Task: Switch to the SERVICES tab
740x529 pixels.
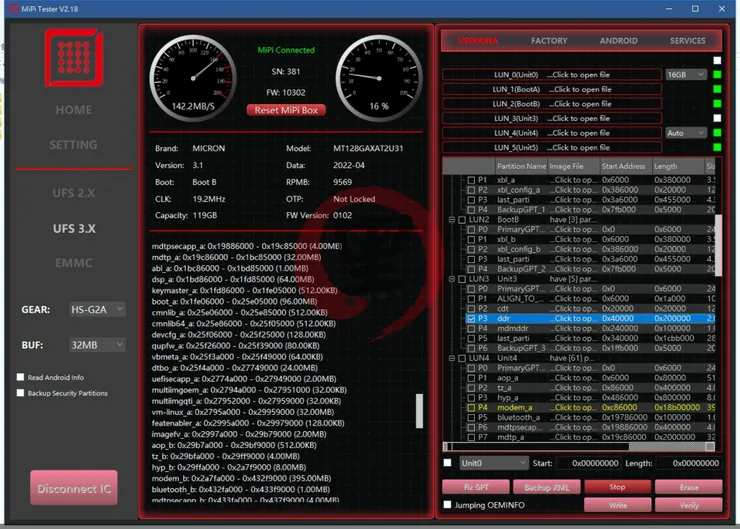Action: (x=688, y=41)
